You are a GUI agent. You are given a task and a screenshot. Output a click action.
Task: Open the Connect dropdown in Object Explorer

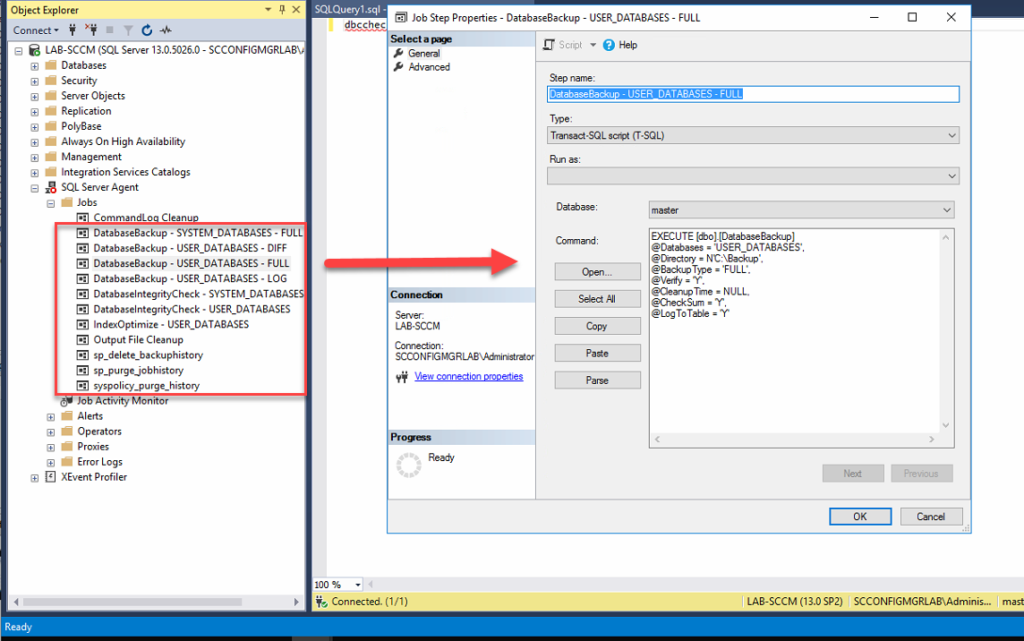click(x=36, y=30)
